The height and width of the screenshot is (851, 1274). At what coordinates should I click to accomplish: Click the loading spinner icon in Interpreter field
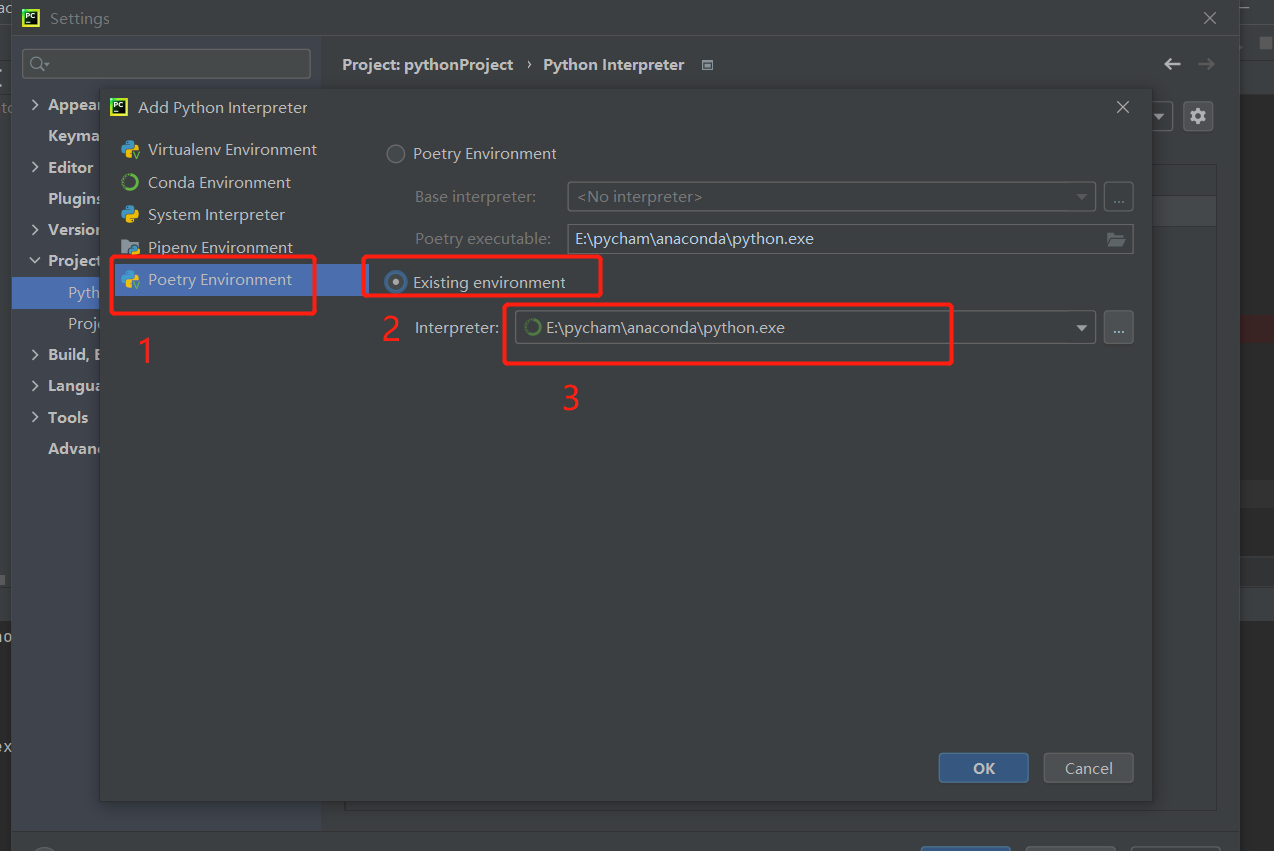(533, 327)
